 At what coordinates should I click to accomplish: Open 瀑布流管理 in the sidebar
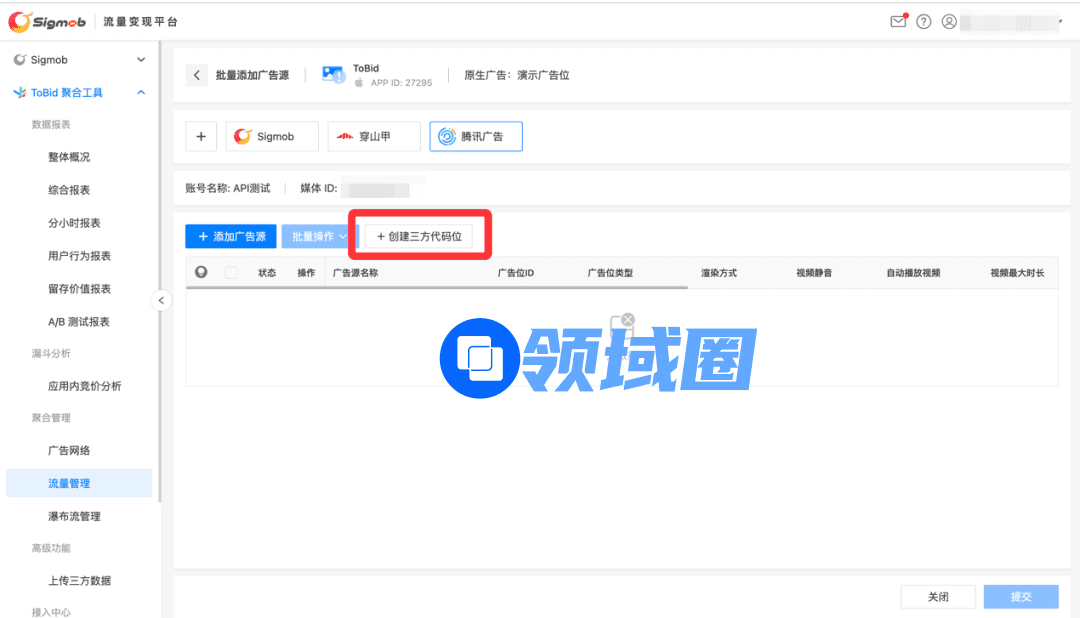coord(74,516)
